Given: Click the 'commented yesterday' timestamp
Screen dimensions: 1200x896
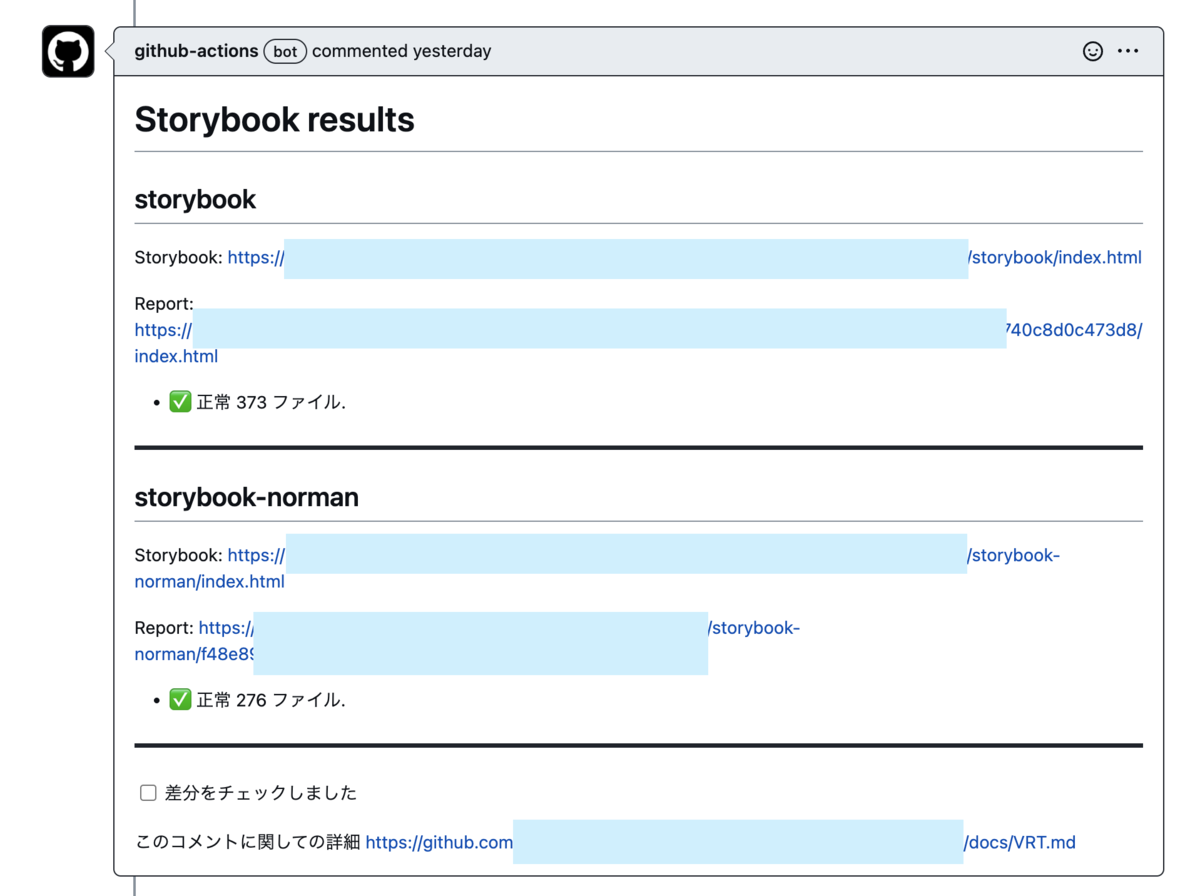Looking at the screenshot, I should pos(401,51).
